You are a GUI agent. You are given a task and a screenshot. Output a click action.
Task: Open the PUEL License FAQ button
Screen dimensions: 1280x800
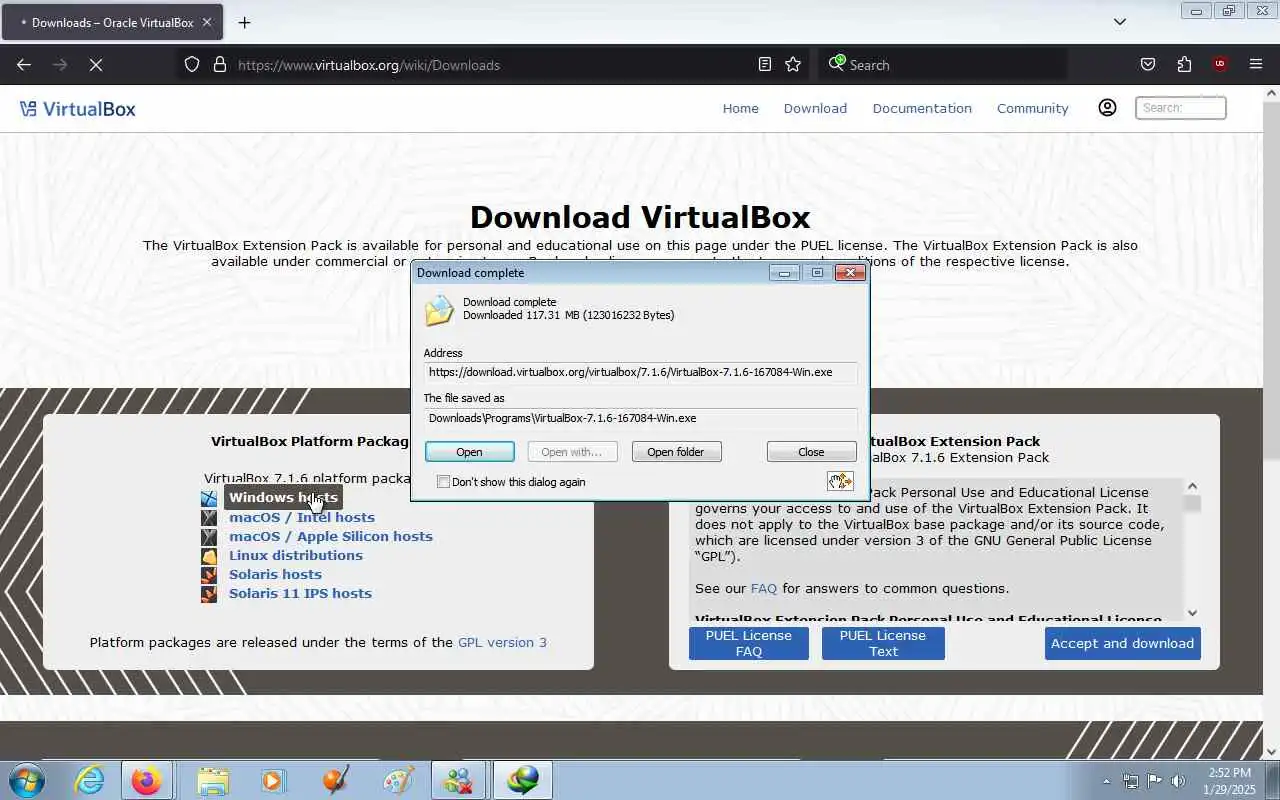pos(748,643)
